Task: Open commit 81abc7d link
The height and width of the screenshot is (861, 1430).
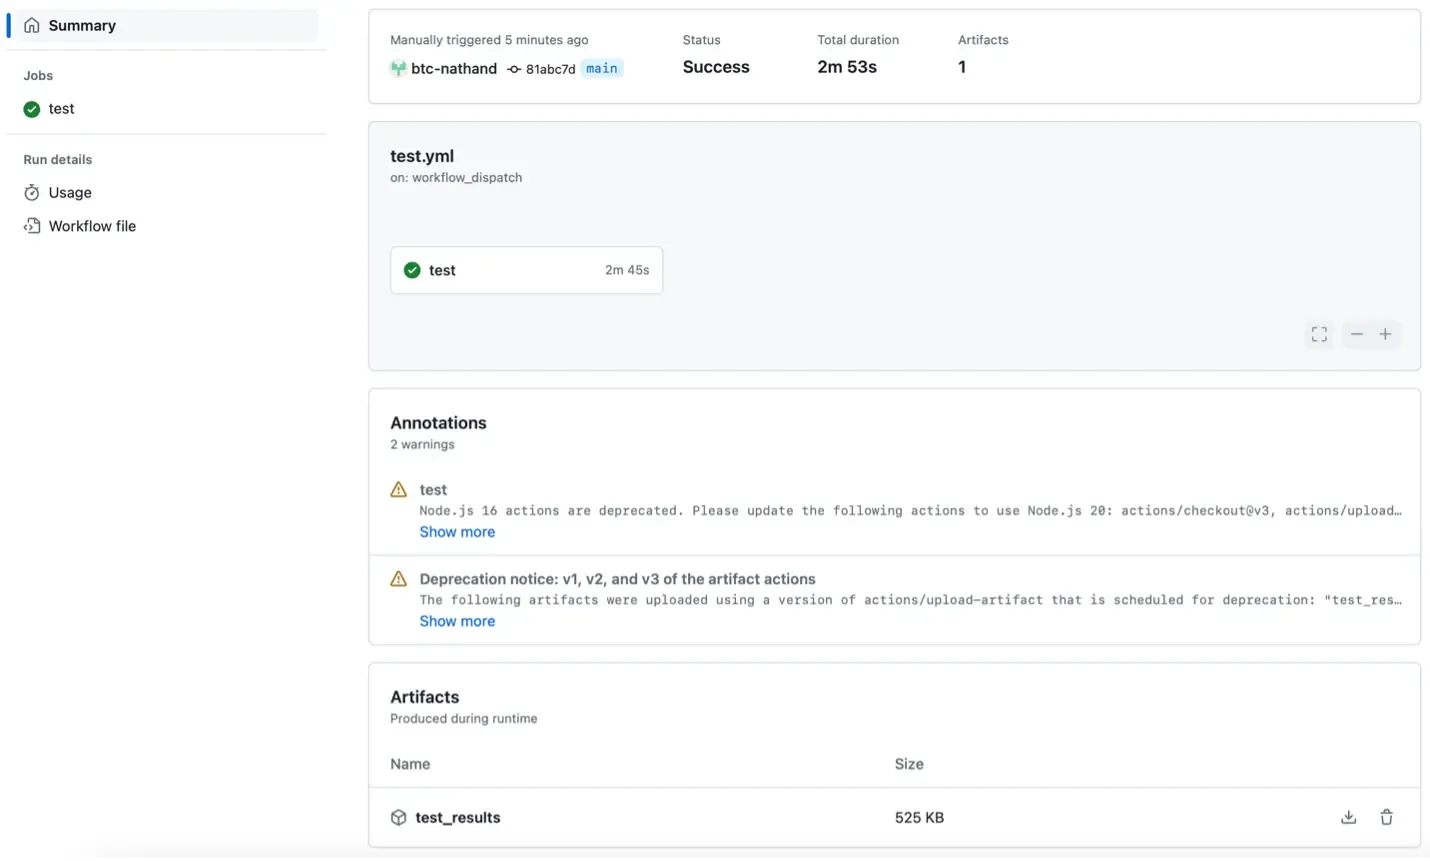Action: pyautogui.click(x=550, y=69)
